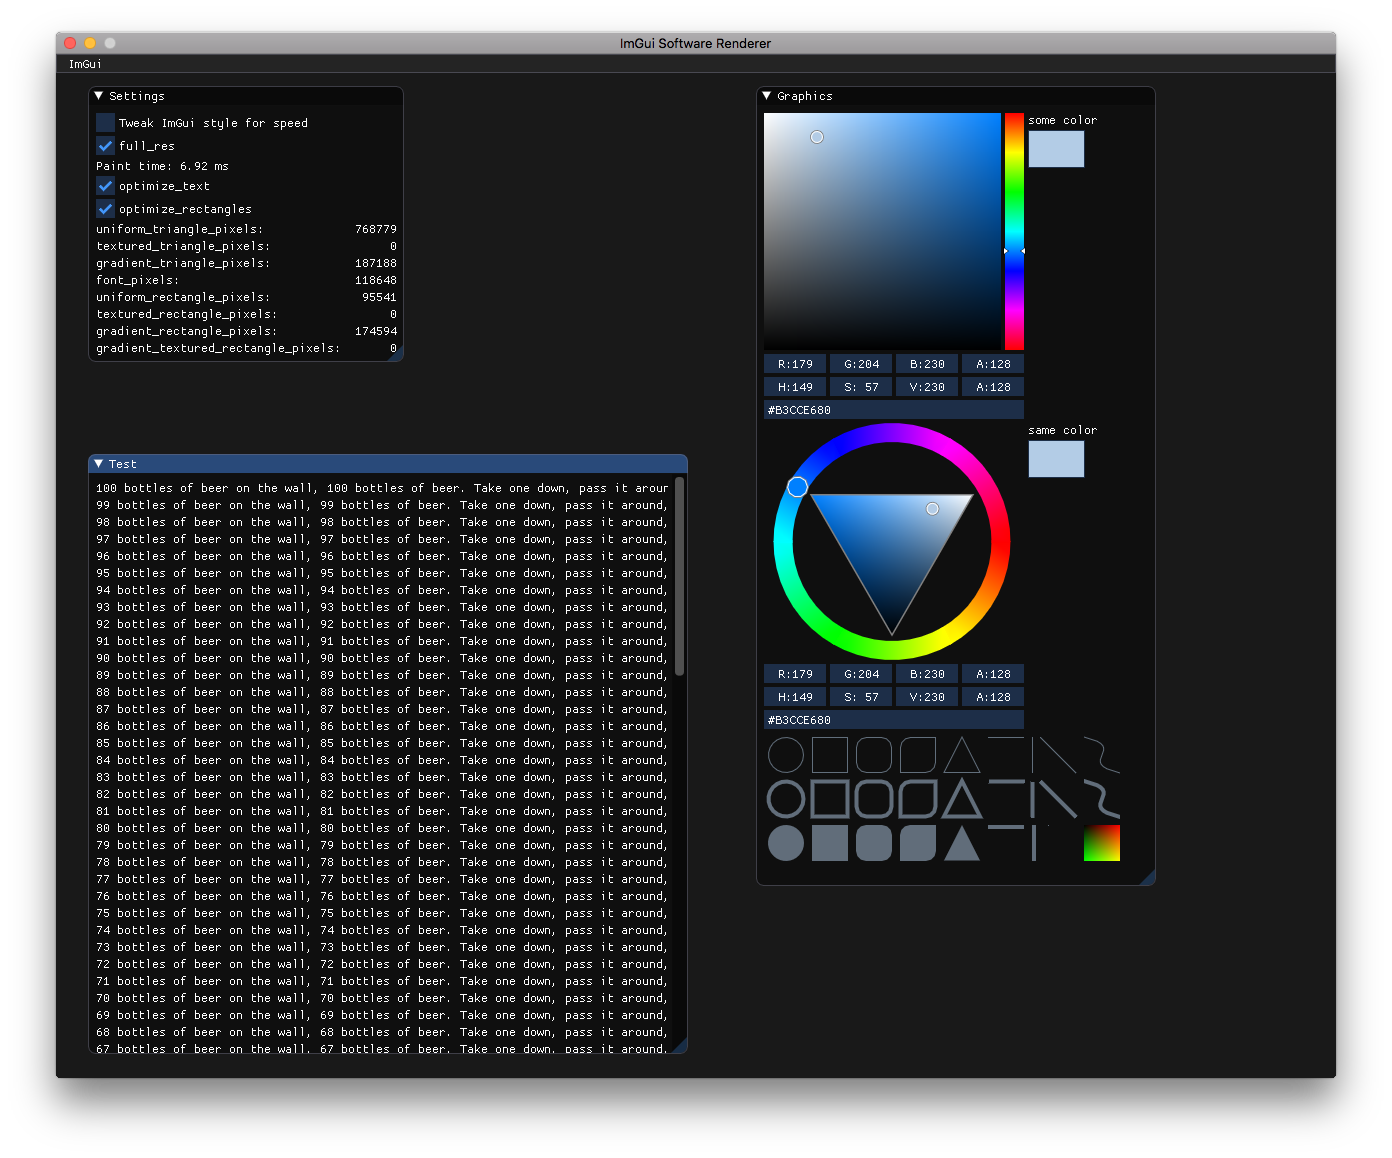Click B:230 field under the hue wheel

coord(927,674)
